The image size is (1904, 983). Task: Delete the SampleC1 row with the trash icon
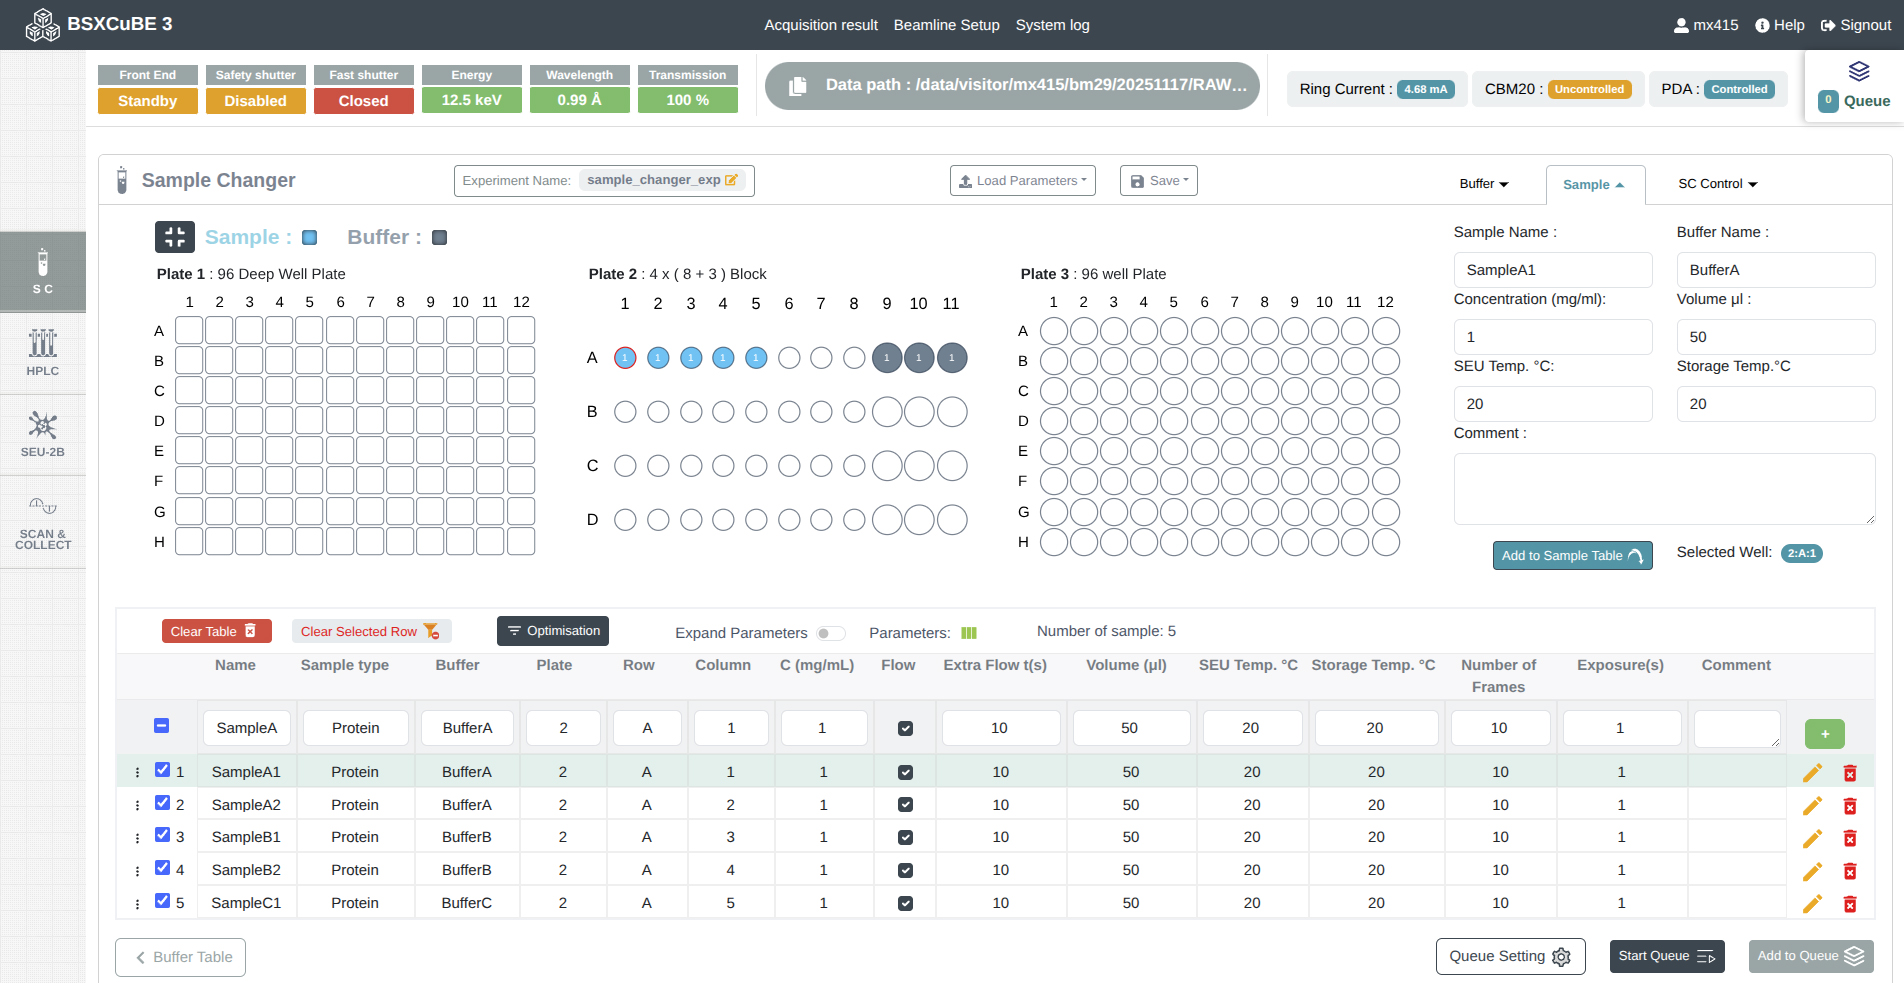click(1850, 904)
